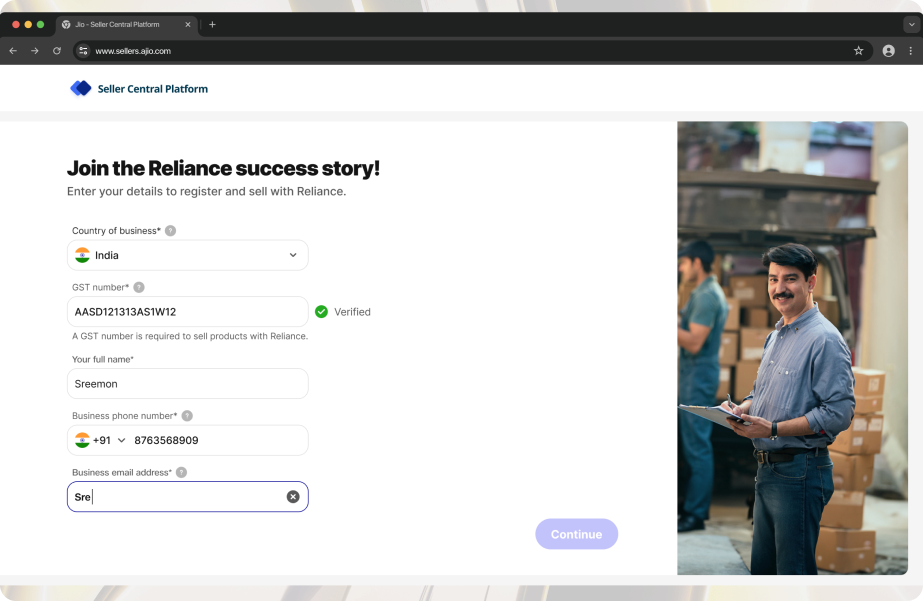
Task: Bookmark this page with star icon
Action: tap(858, 51)
